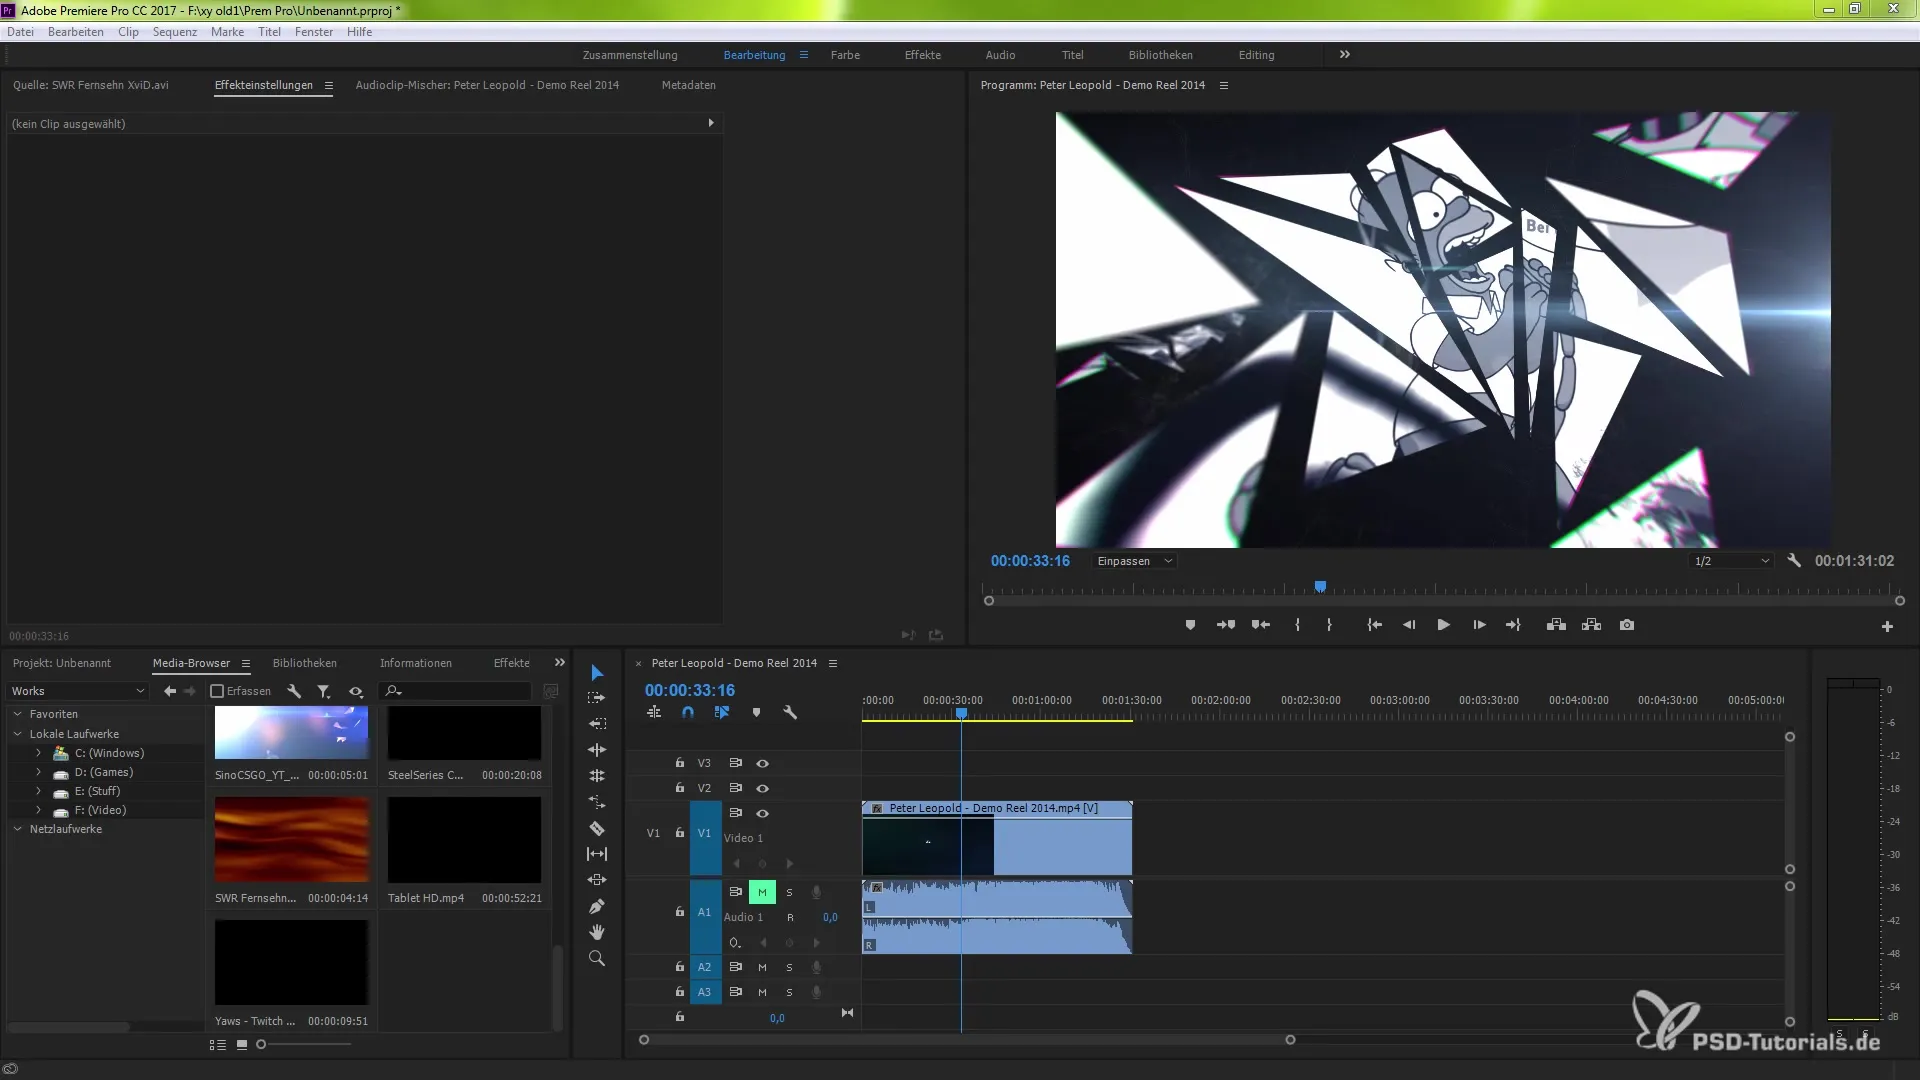The width and height of the screenshot is (1920, 1080).
Task: Open the Informationen panel tab
Action: point(415,663)
